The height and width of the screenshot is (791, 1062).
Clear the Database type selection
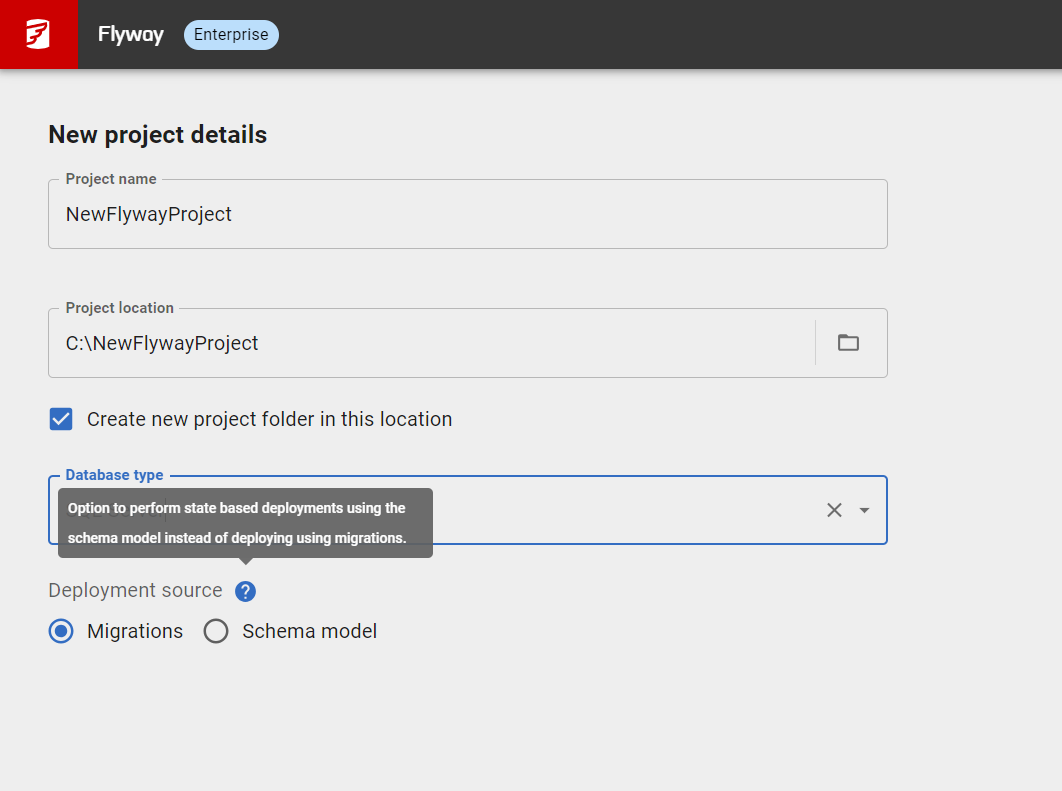pyautogui.click(x=834, y=510)
